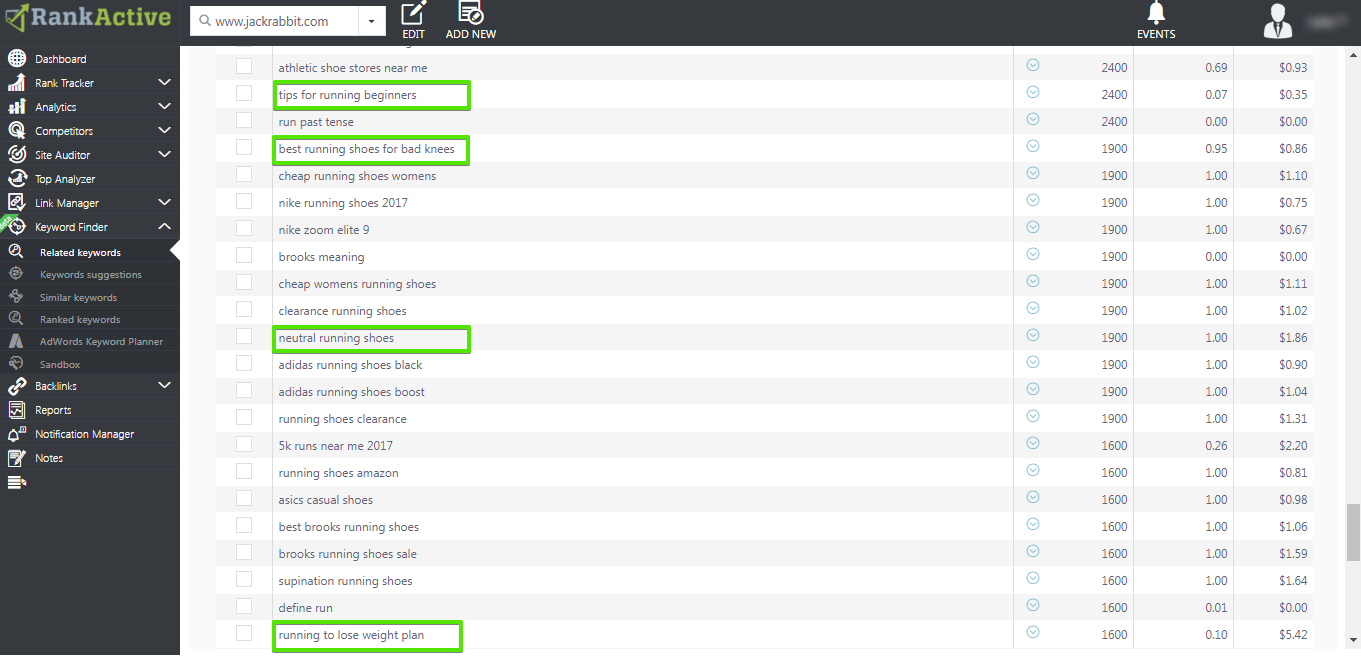This screenshot has width=1361, height=657.
Task: Click the Edit pencil icon
Action: (x=414, y=13)
